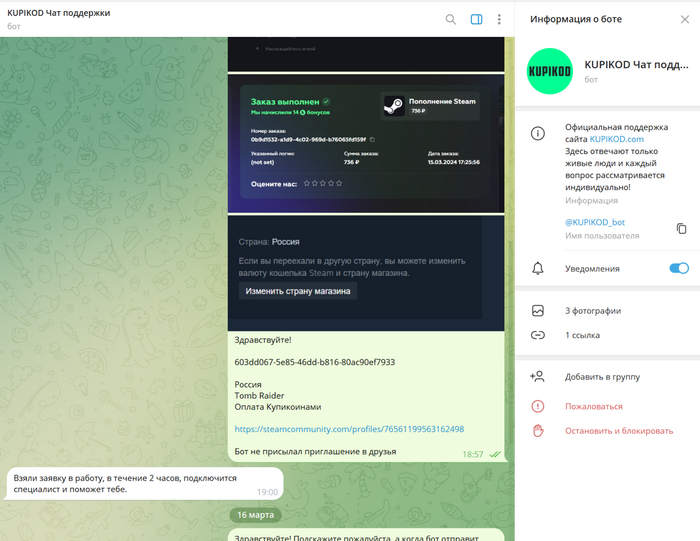
Task: Open the top dark screenshot image
Action: pyautogui.click(x=366, y=54)
